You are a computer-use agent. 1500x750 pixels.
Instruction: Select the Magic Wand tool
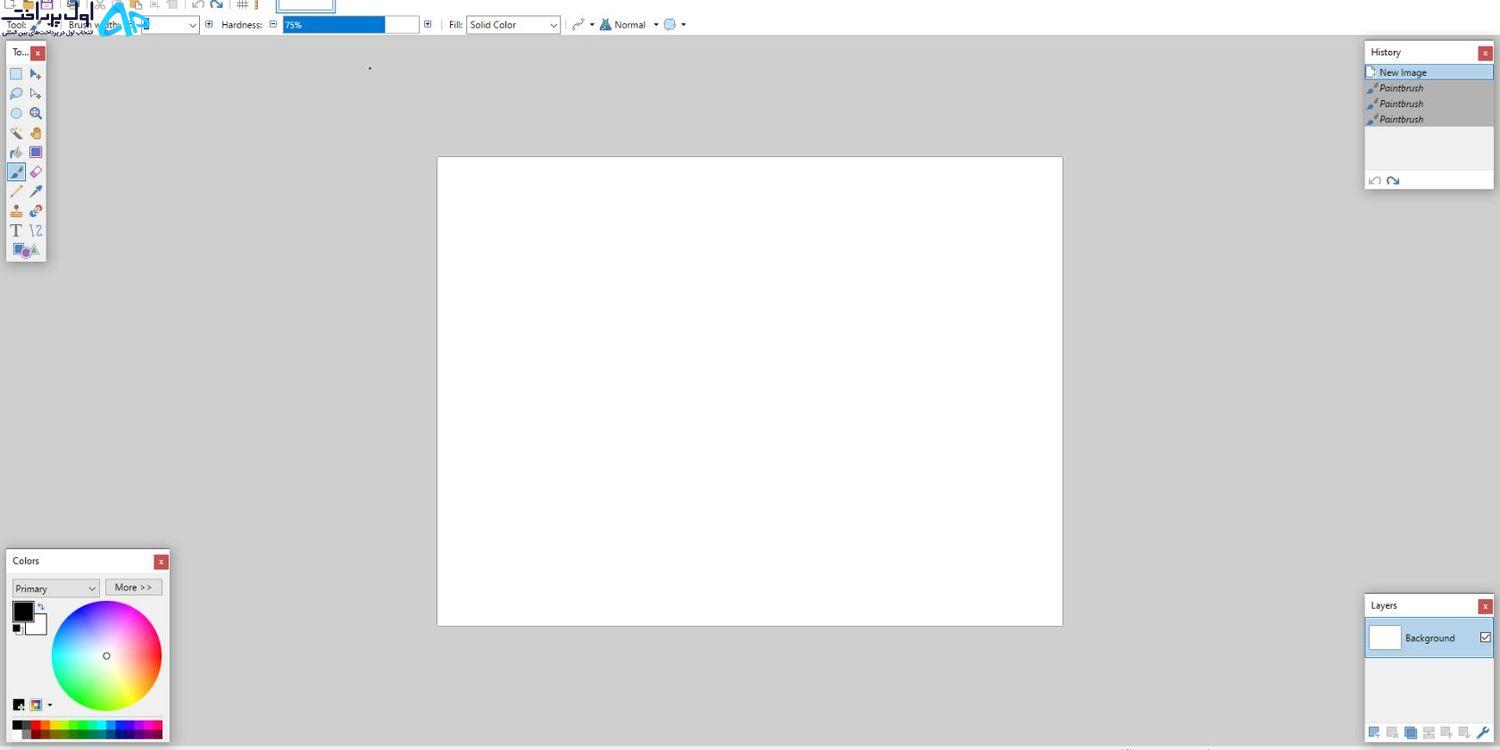click(x=16, y=133)
